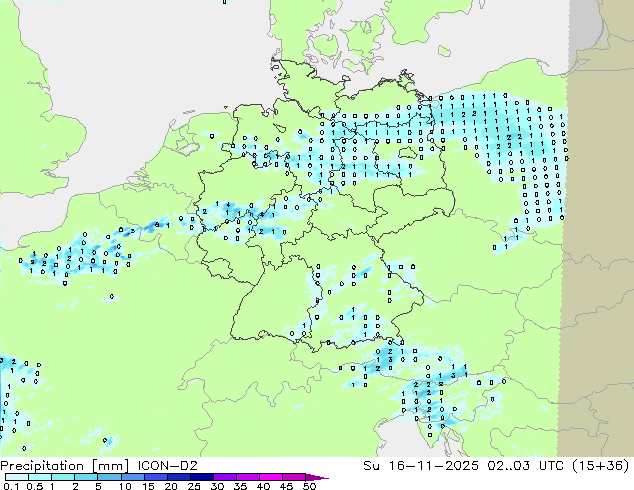The height and width of the screenshot is (490, 634).
Task: Select the 45–50 mm legend color swatch
Action: click(x=294, y=477)
